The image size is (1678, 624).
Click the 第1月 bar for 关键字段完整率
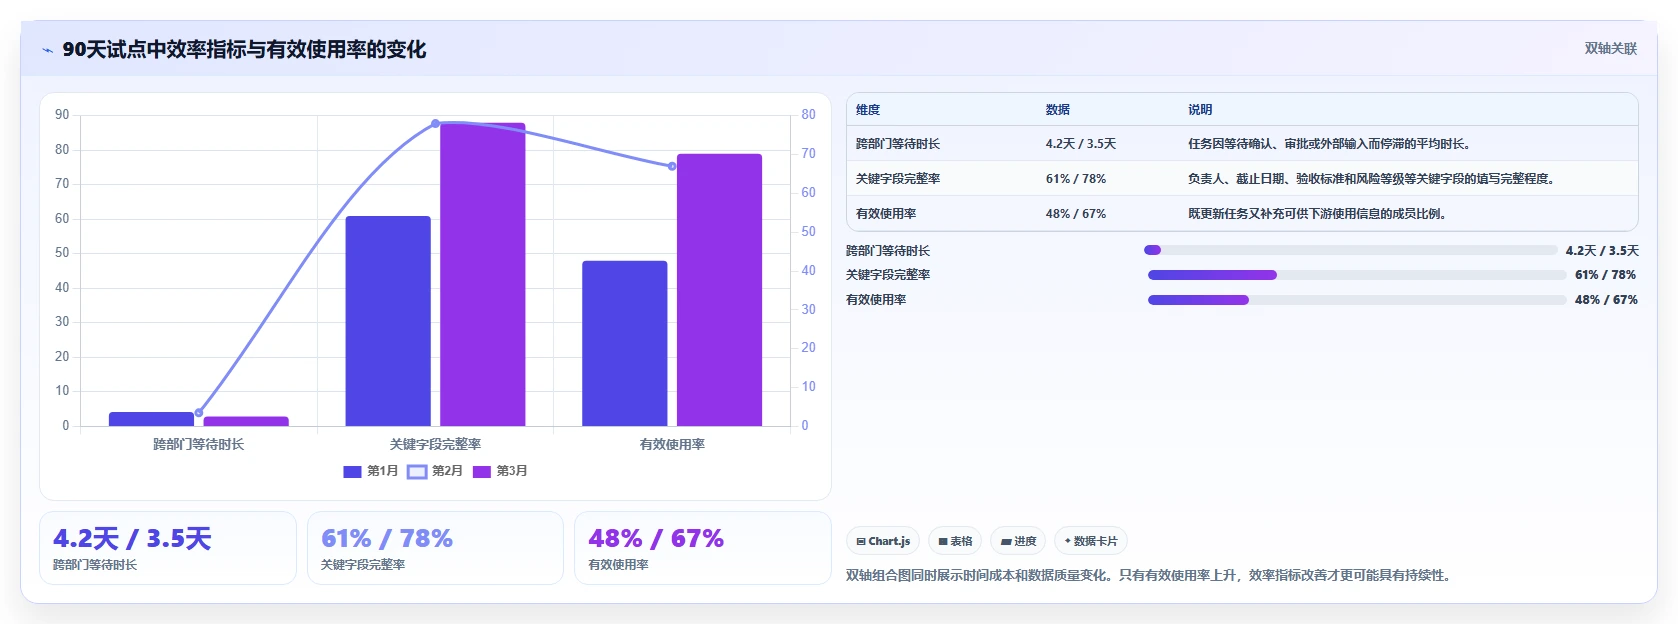[388, 321]
